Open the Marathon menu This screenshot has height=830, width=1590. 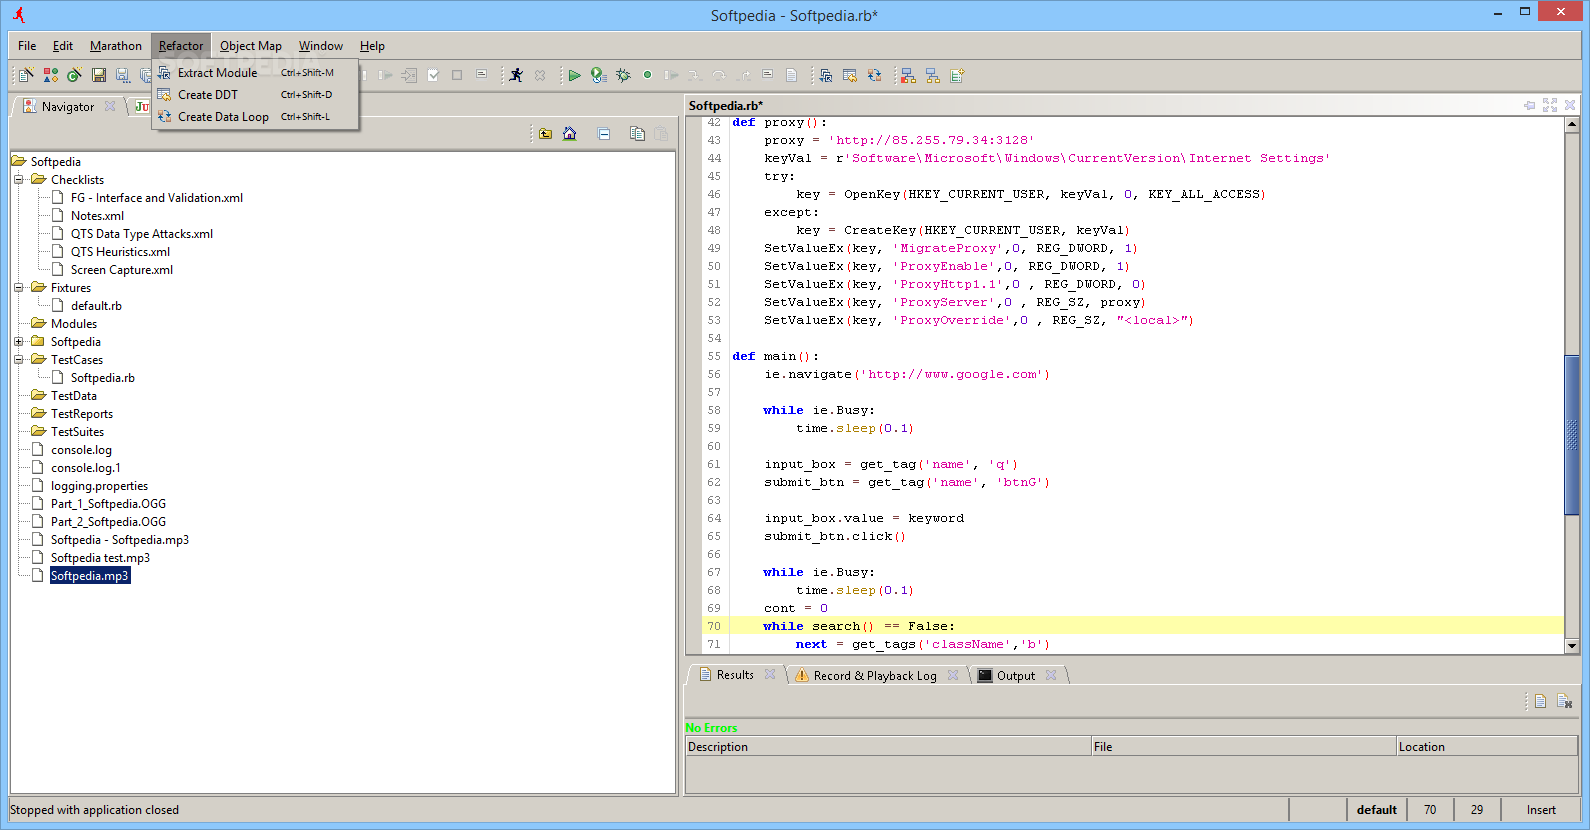[x=116, y=46]
